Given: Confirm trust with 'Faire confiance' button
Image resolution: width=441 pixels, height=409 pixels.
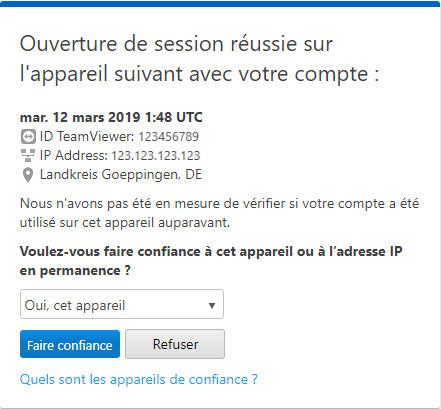Looking at the screenshot, I should 70,344.
